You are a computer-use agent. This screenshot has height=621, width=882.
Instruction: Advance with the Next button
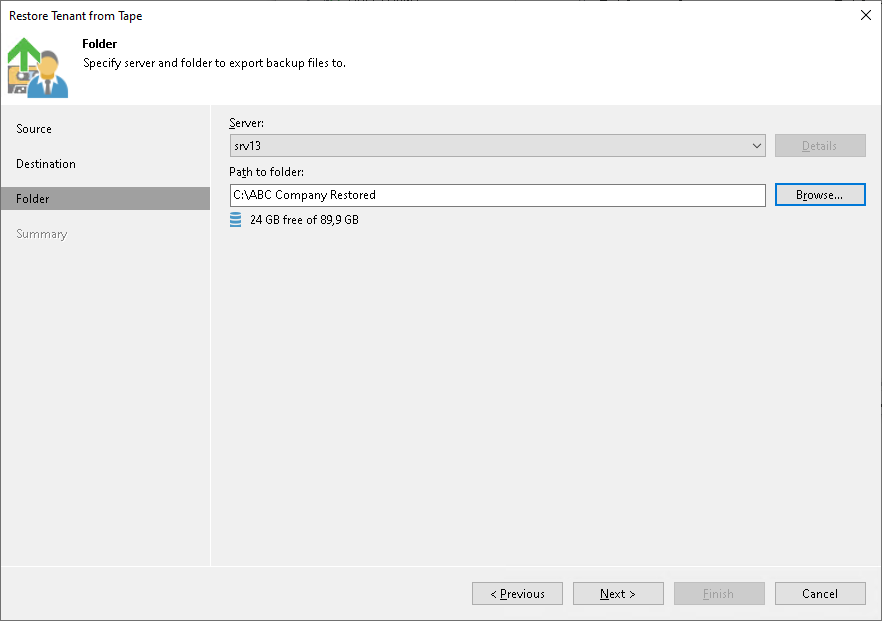[618, 593]
